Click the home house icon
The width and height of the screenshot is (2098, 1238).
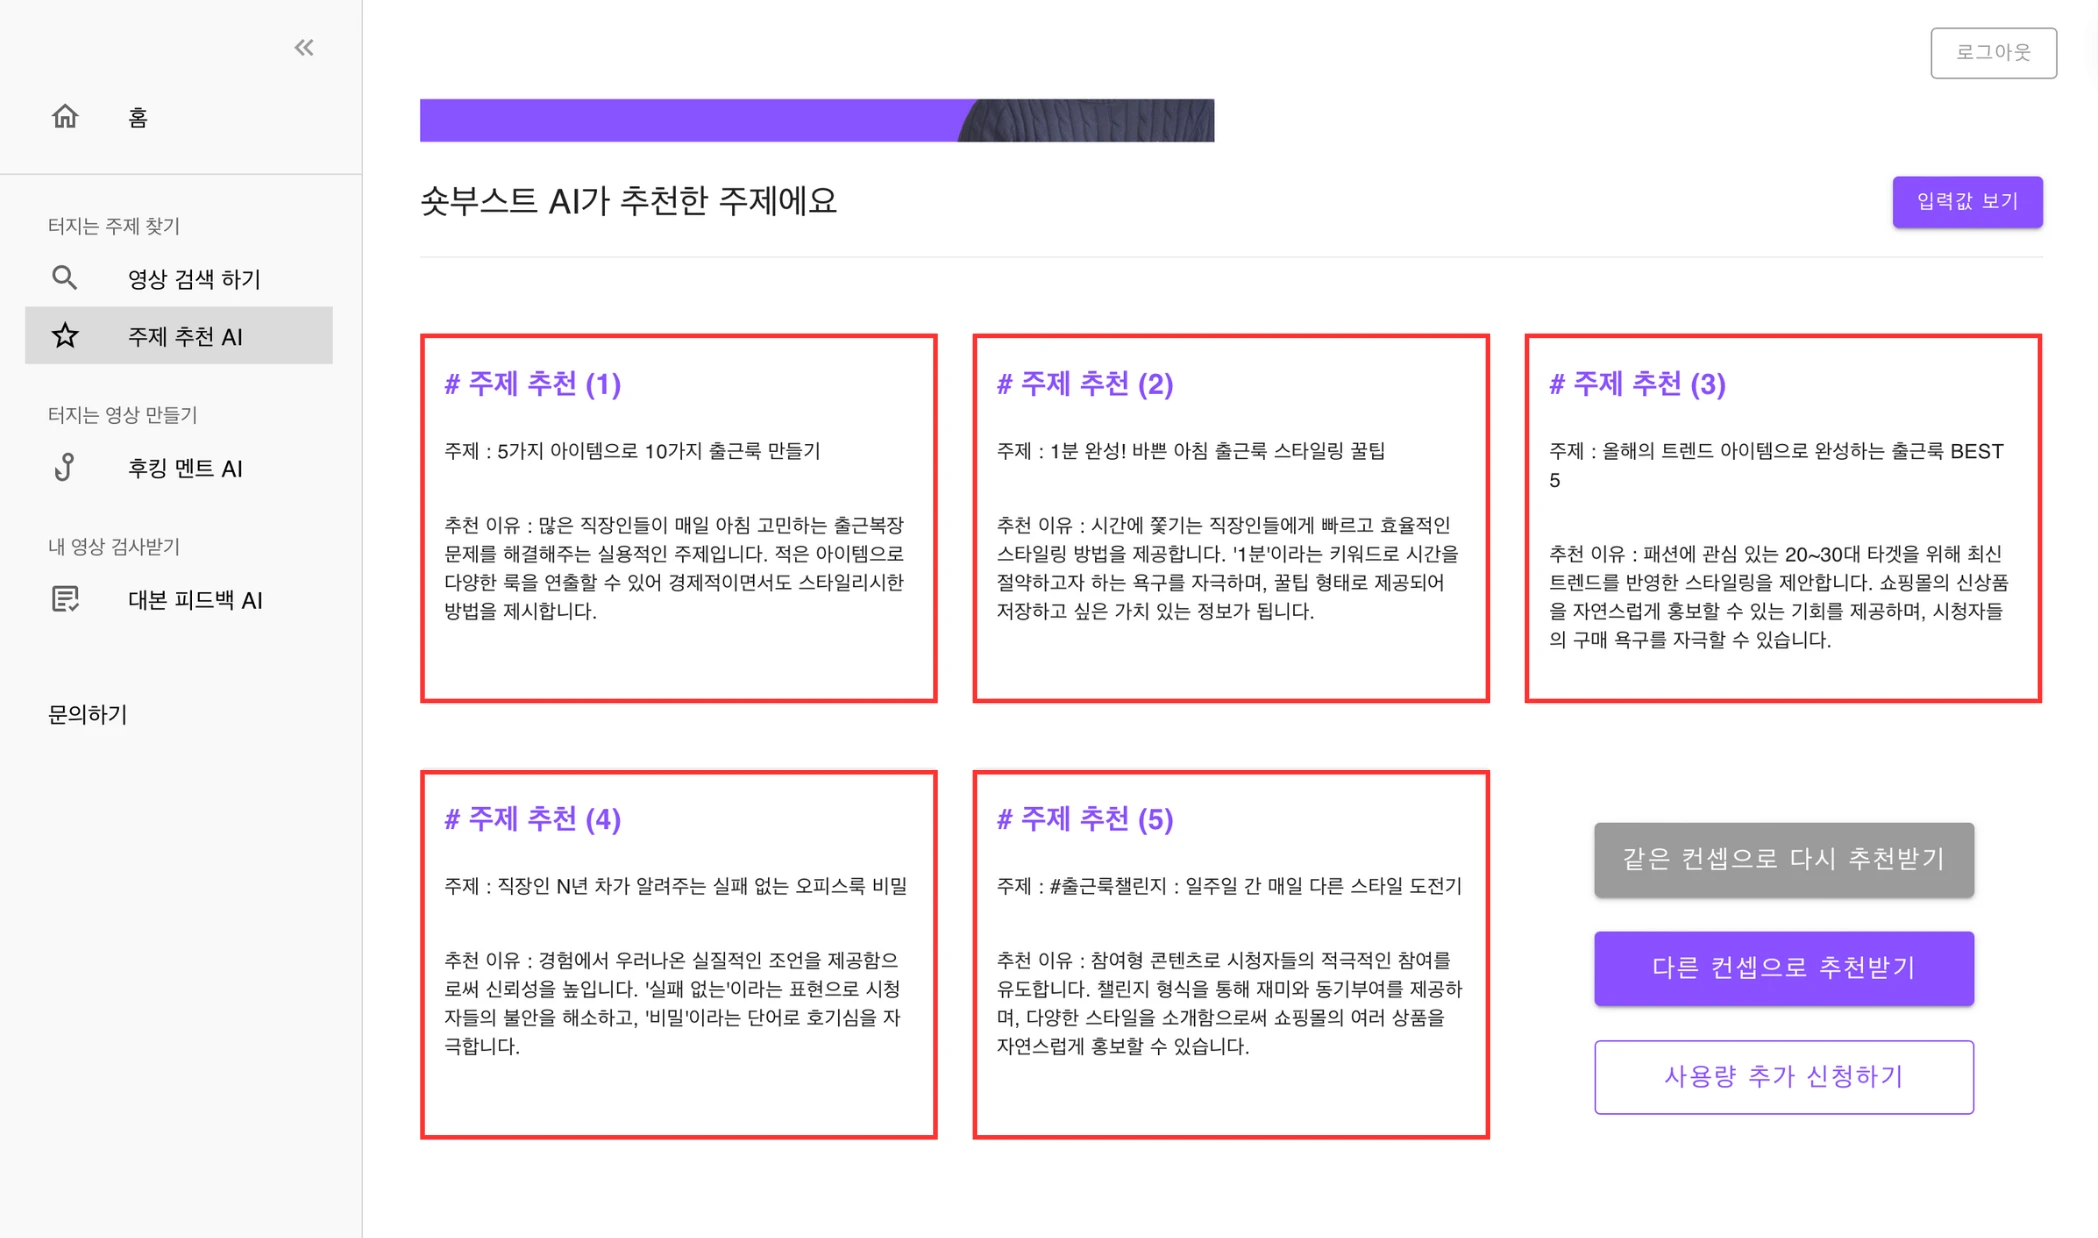tap(65, 116)
